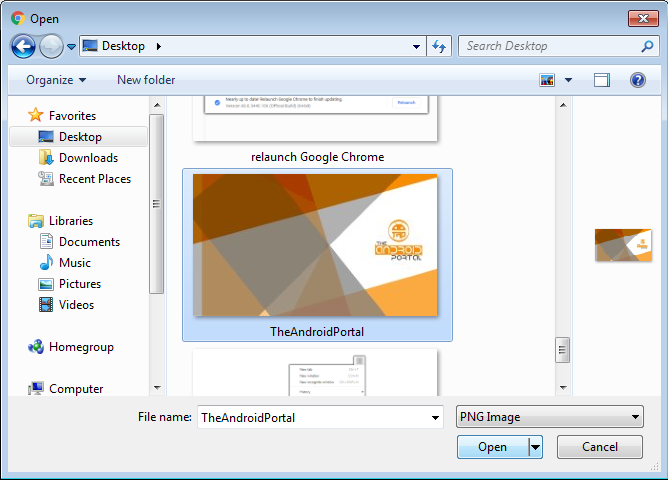Click file list scroll up arrow
The height and width of the screenshot is (480, 668).
563,105
